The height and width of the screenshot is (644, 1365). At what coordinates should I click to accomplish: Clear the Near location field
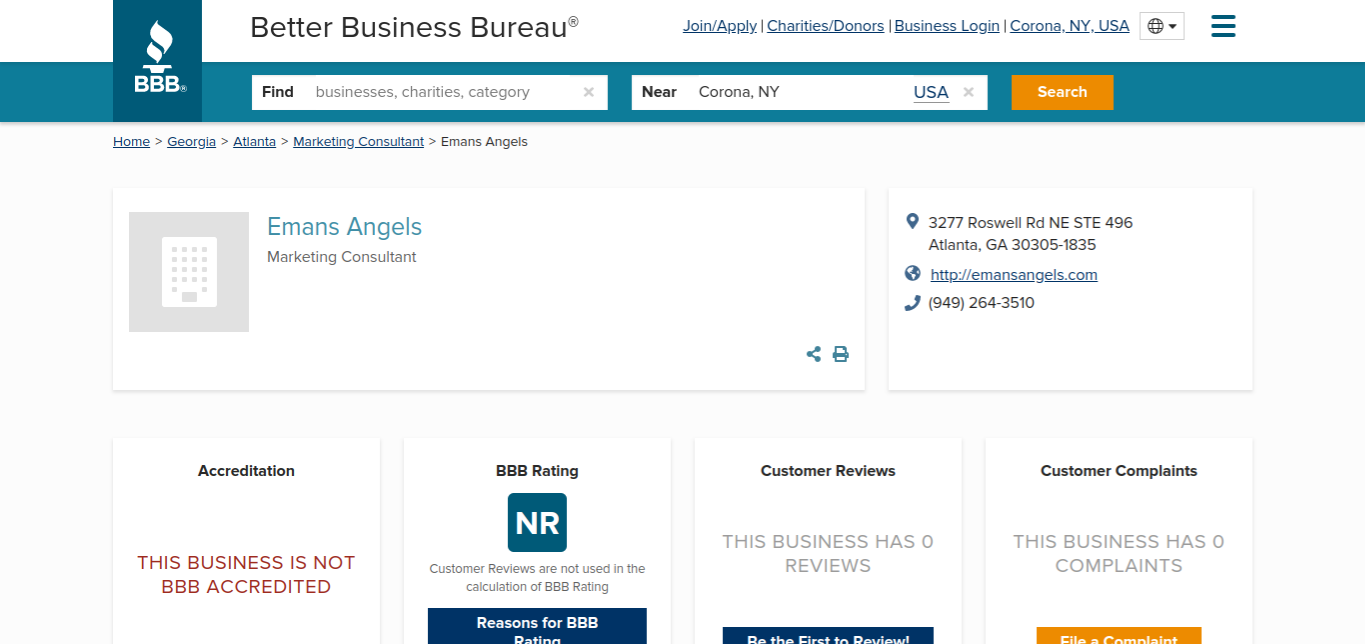pos(968,92)
